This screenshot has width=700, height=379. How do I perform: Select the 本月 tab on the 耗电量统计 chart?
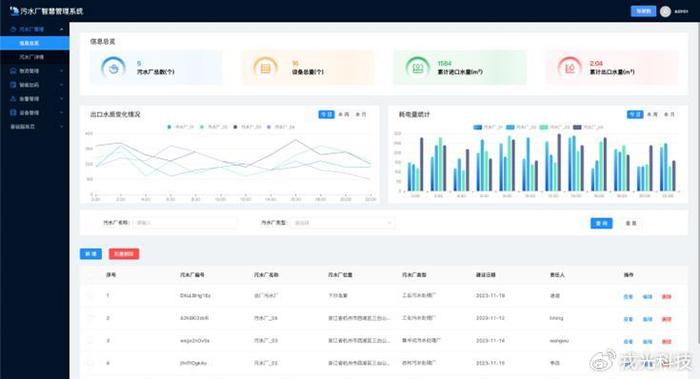click(669, 115)
